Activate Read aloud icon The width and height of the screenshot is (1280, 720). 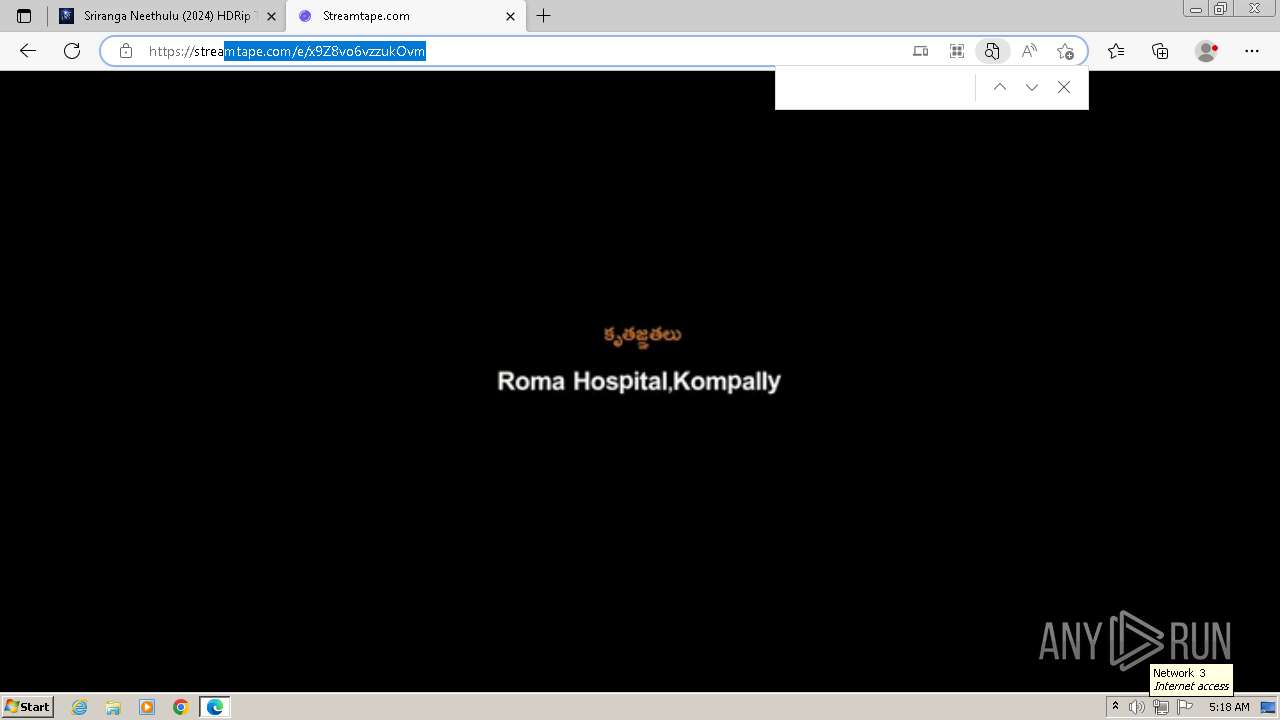(1029, 51)
